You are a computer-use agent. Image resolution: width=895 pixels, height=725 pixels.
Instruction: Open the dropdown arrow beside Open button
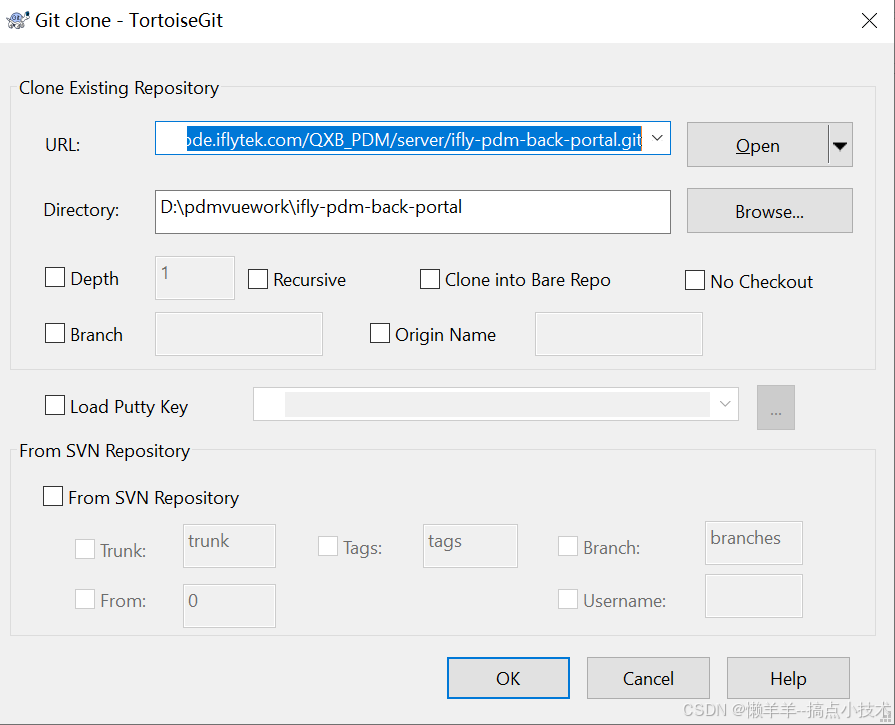[840, 145]
